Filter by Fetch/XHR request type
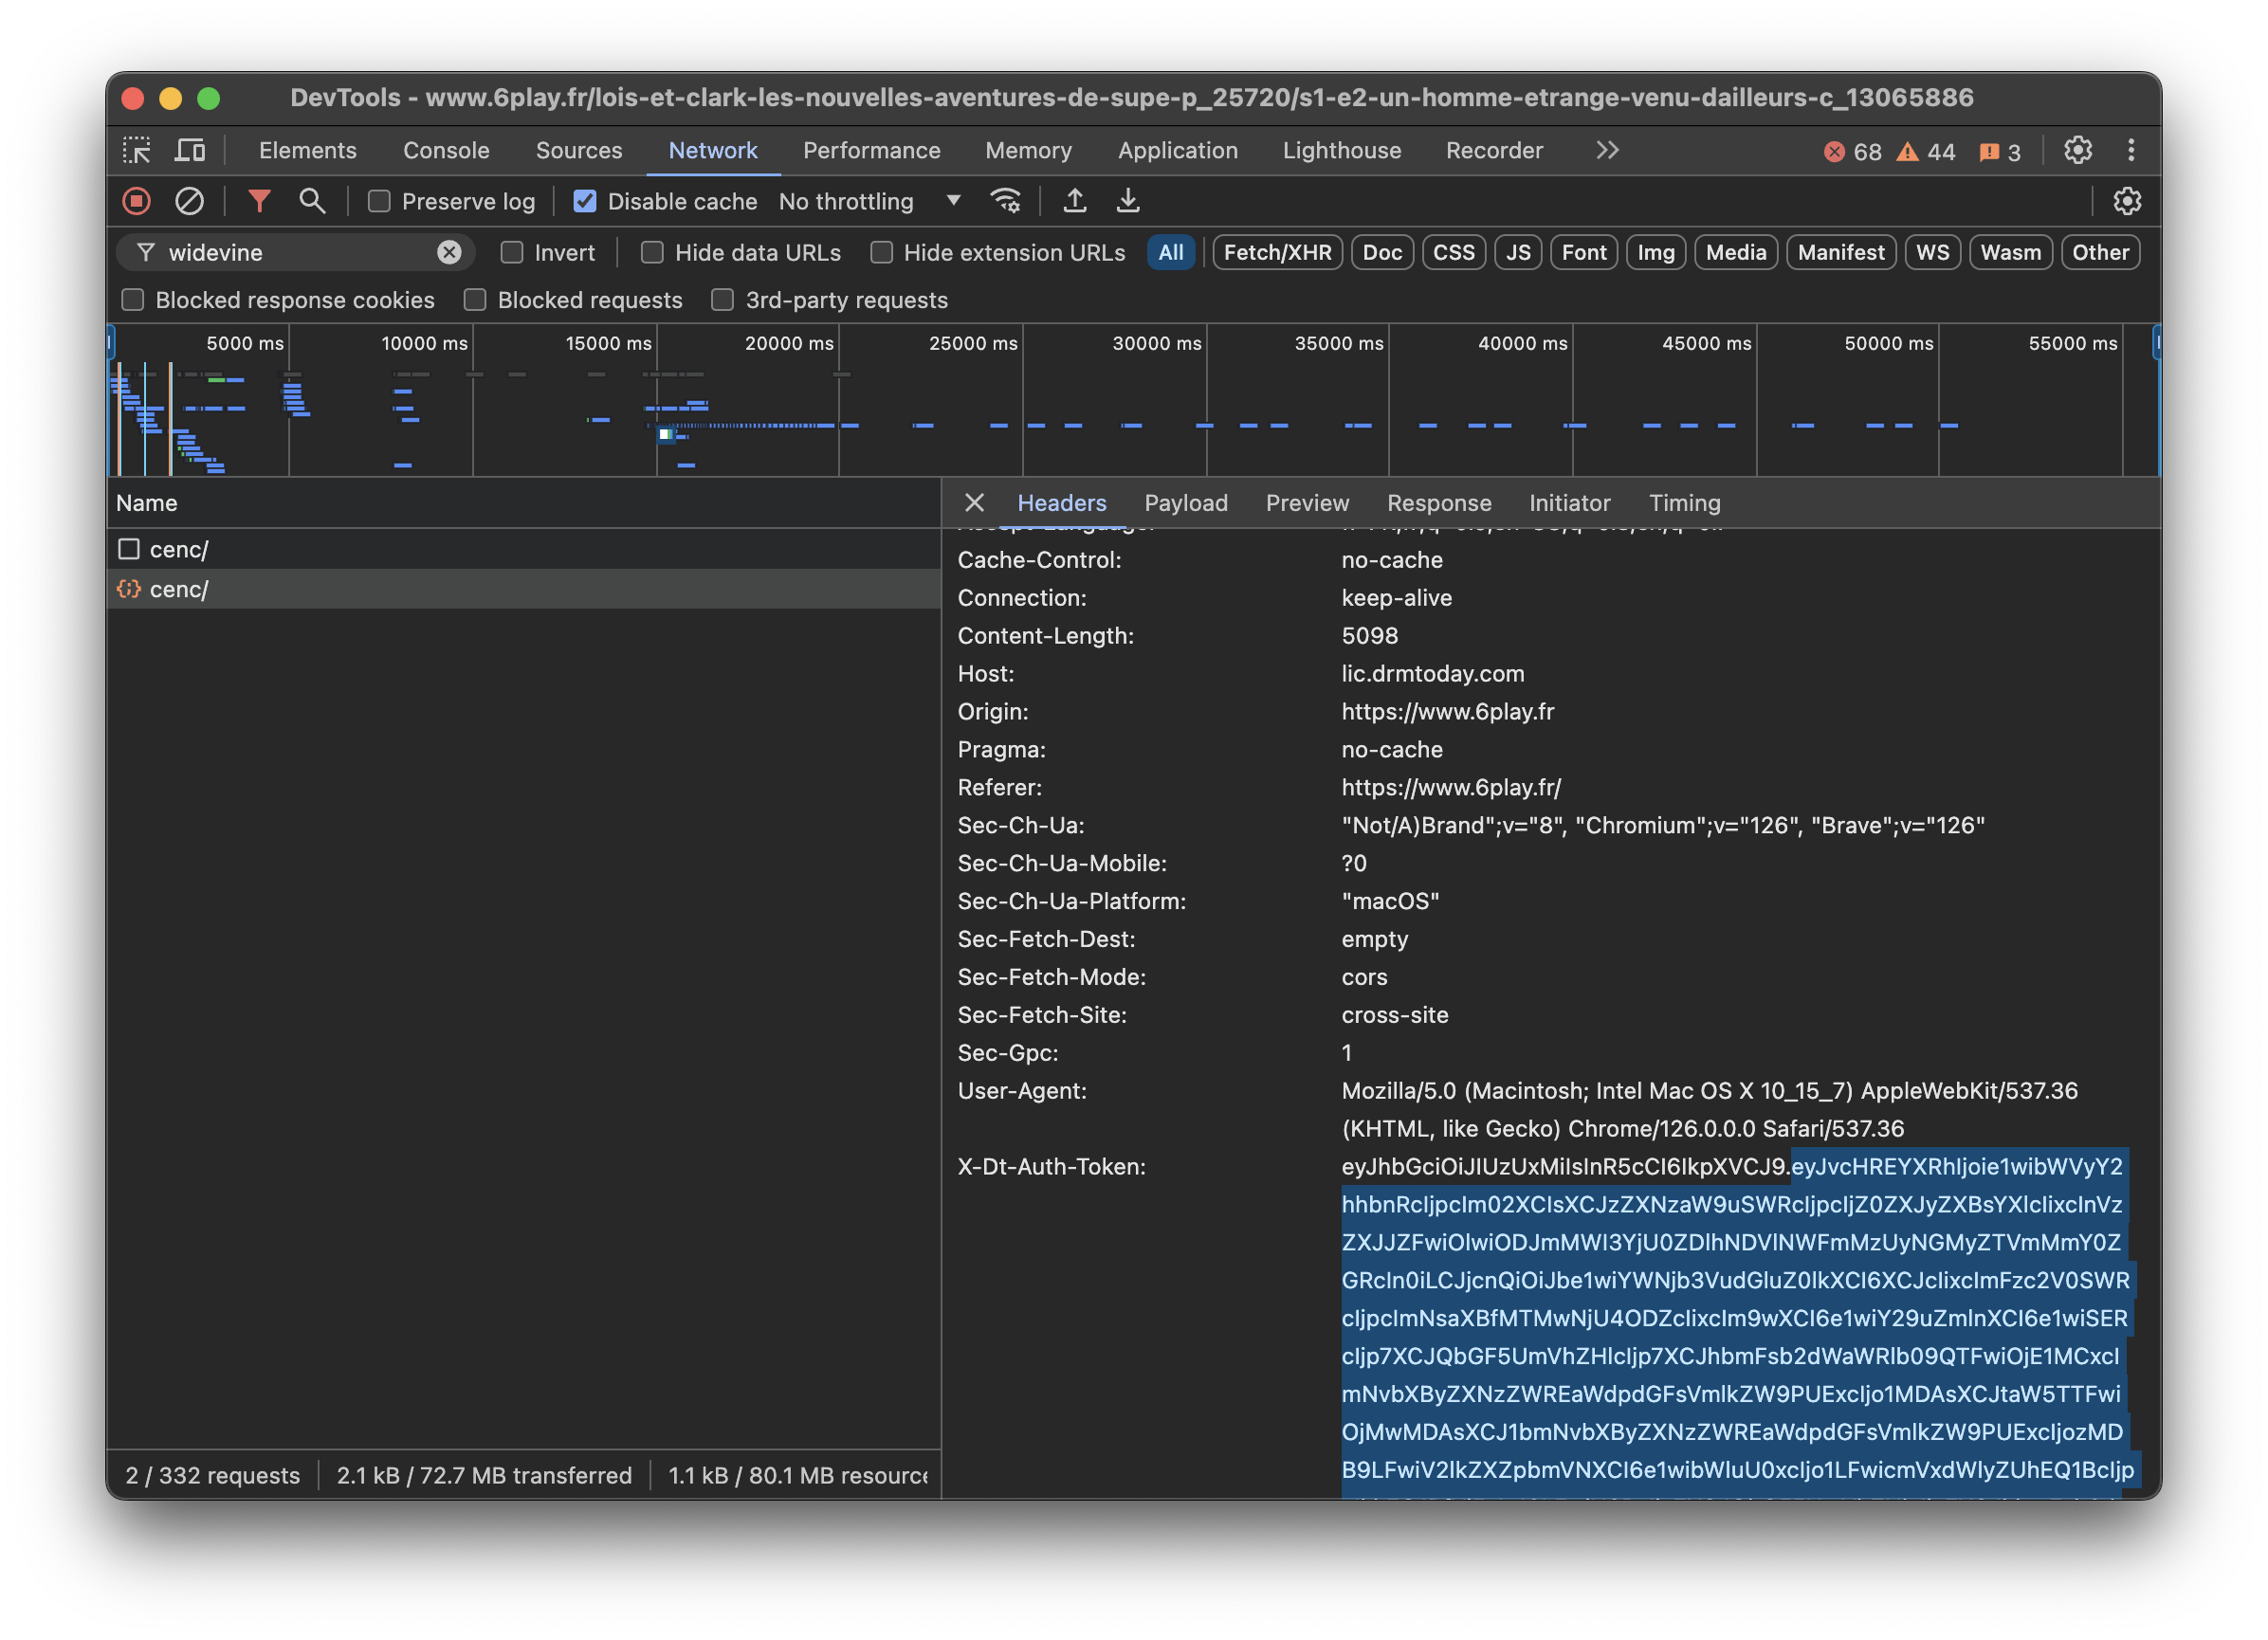The width and height of the screenshot is (2268, 1640). click(1277, 252)
